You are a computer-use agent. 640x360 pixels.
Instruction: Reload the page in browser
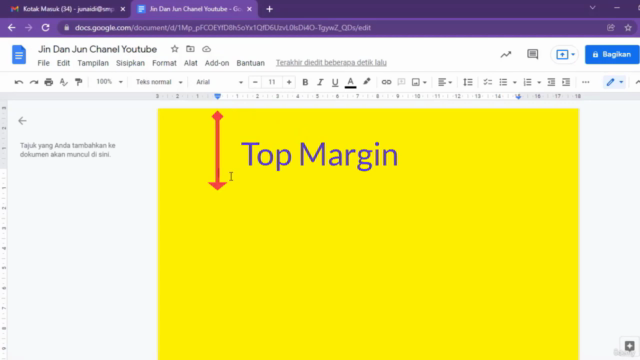coord(45,28)
